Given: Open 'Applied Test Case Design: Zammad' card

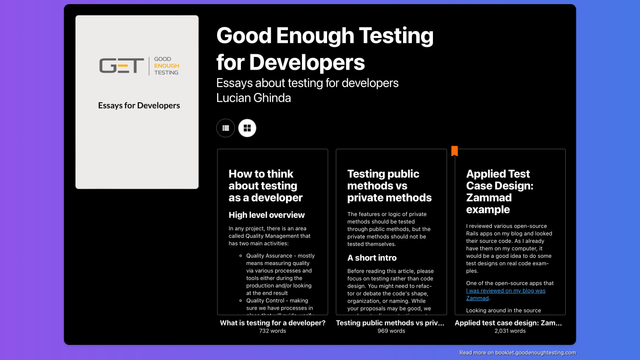Looking at the screenshot, I should pos(510,232).
